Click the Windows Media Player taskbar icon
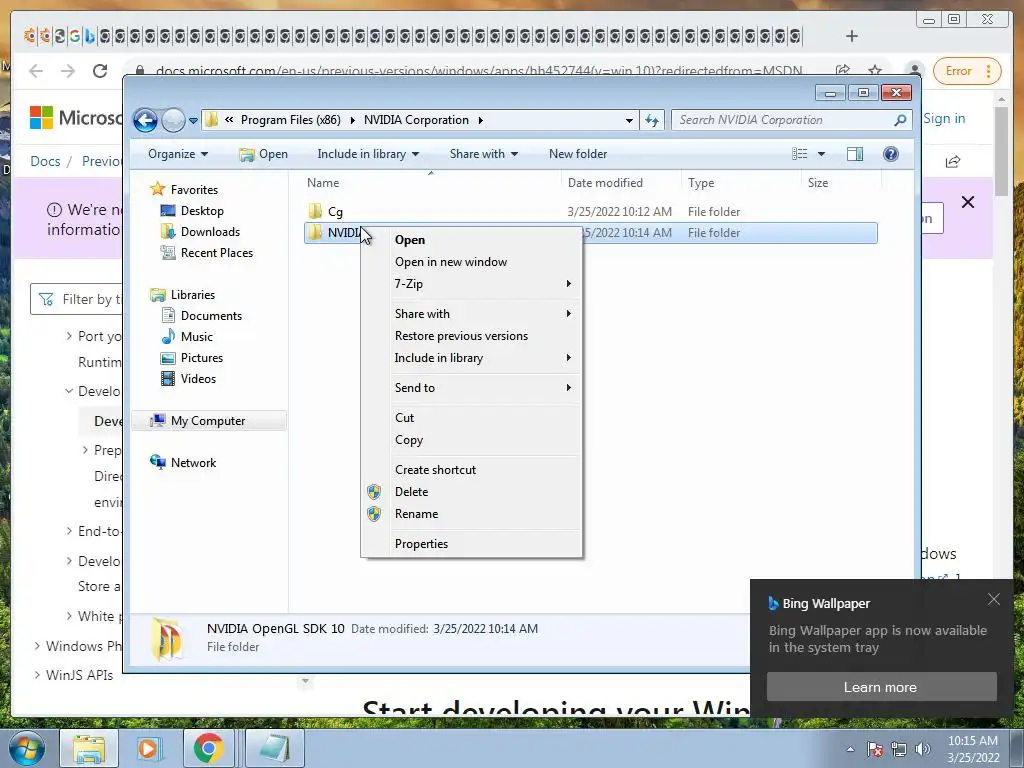Image resolution: width=1024 pixels, height=768 pixels. tap(149, 748)
